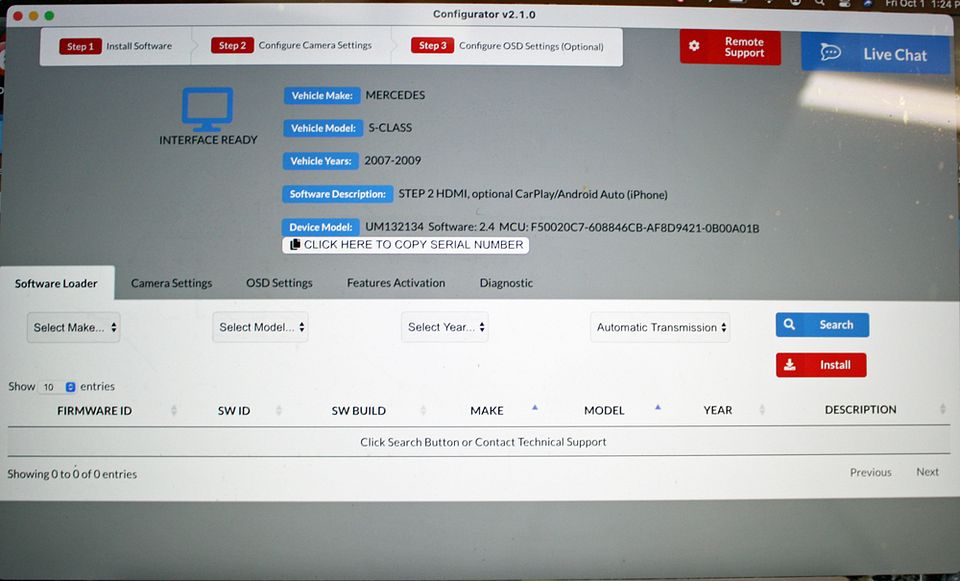The image size is (960, 581).
Task: Click the red Install button
Action: tap(821, 365)
